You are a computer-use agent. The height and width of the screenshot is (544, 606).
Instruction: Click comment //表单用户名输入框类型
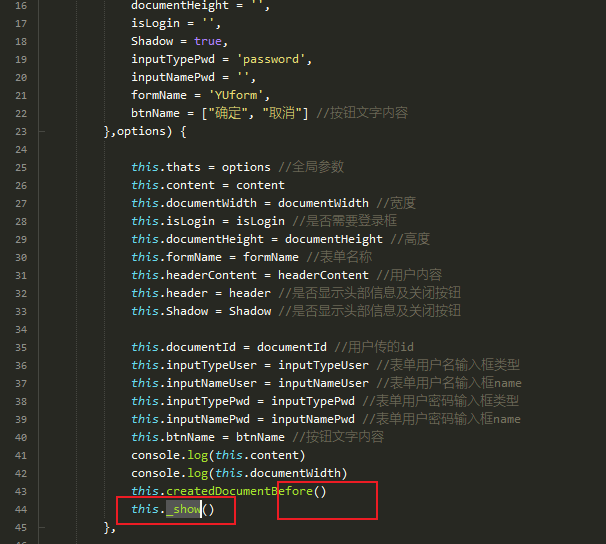click(448, 365)
